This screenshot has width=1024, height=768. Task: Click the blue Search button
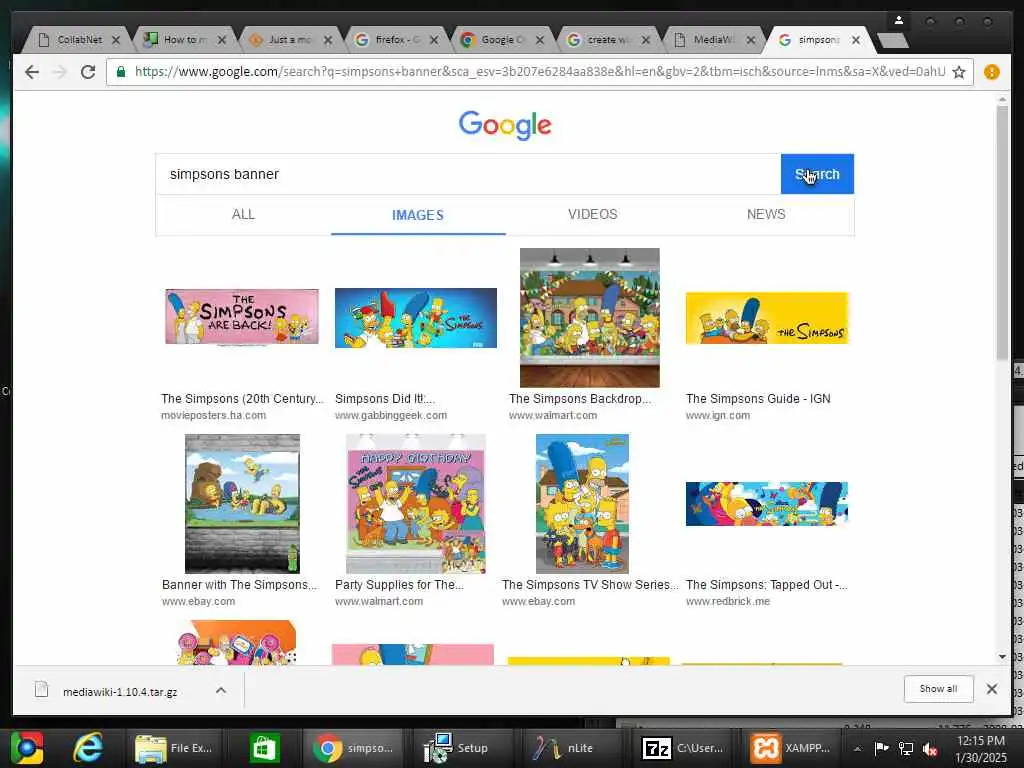pyautogui.click(x=817, y=174)
